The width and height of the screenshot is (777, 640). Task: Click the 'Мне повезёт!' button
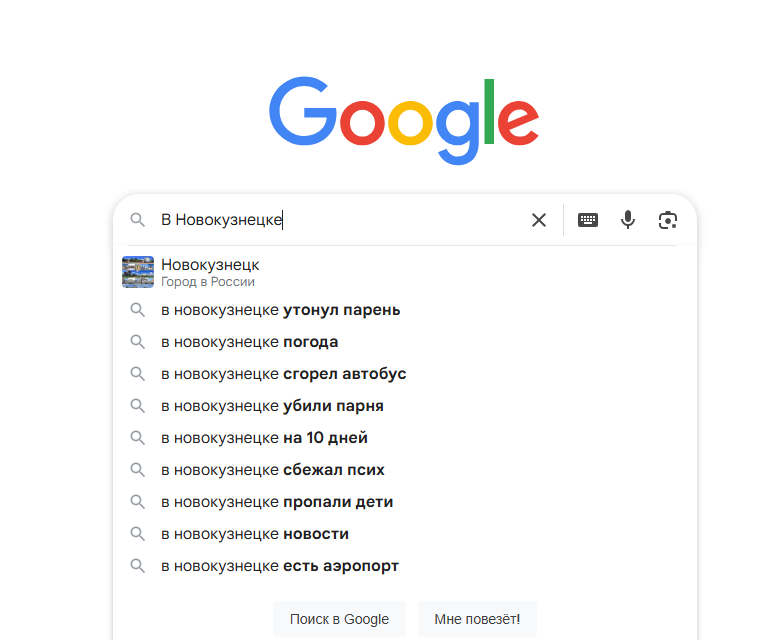coord(477,619)
